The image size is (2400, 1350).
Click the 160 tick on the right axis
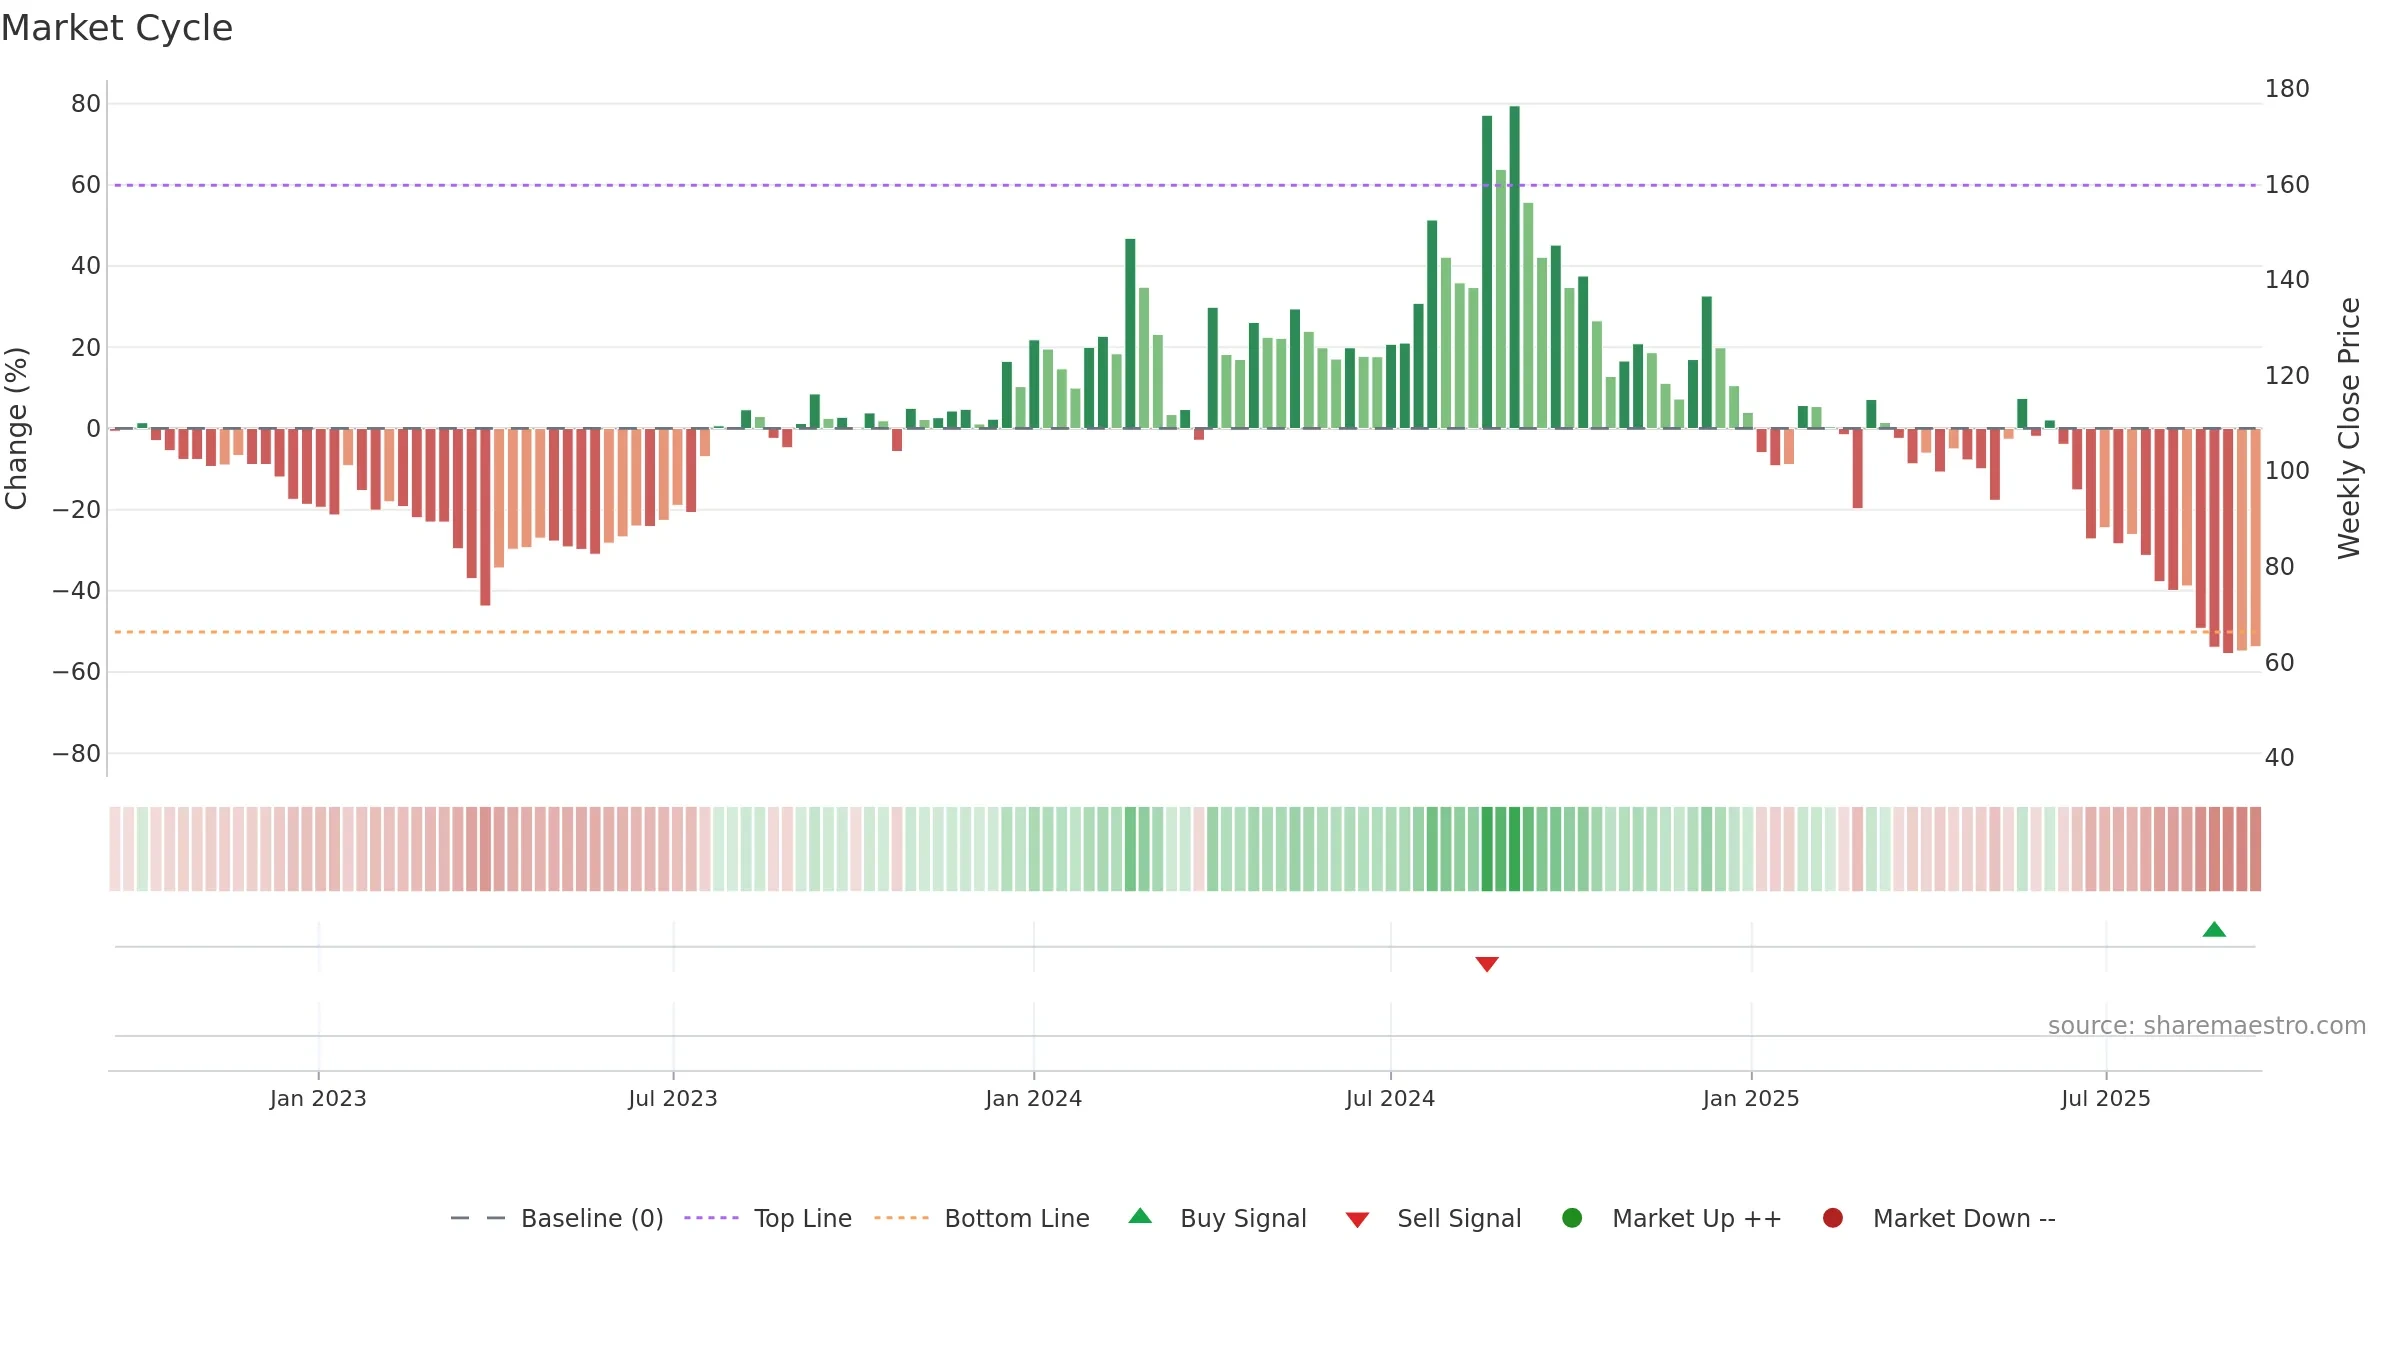[x=2287, y=184]
